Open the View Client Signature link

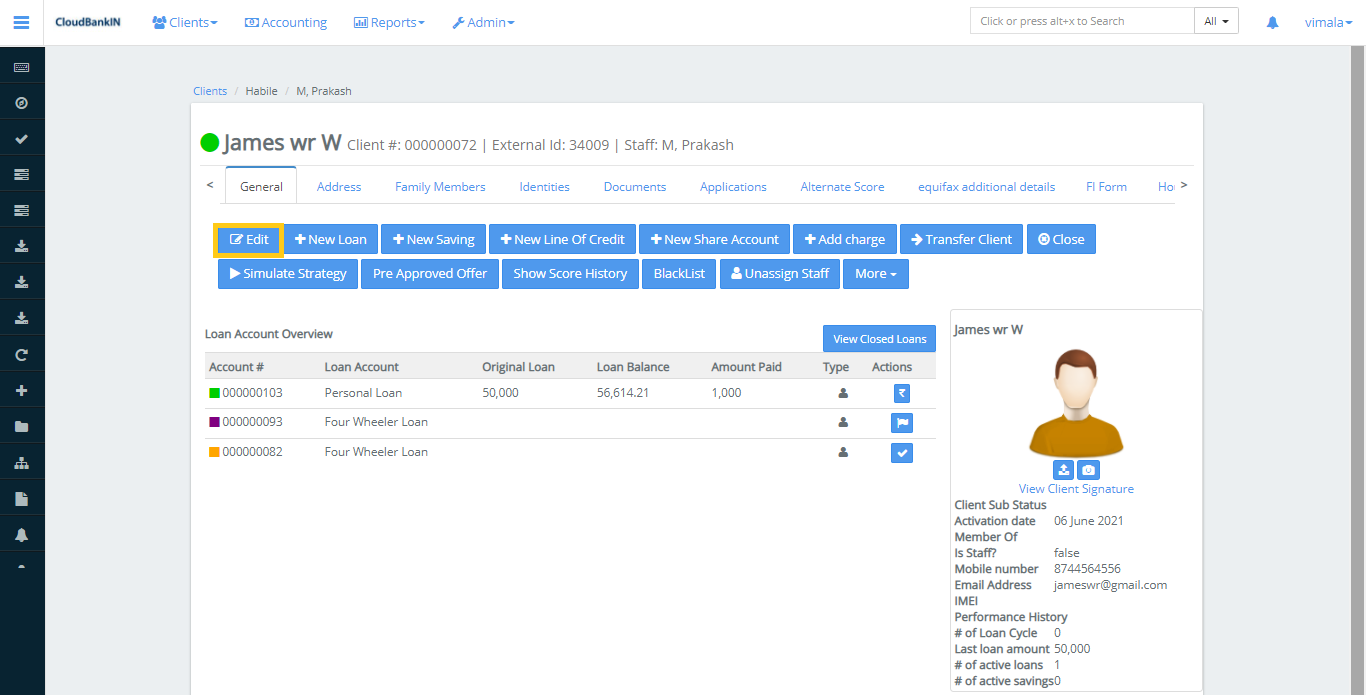click(1076, 489)
